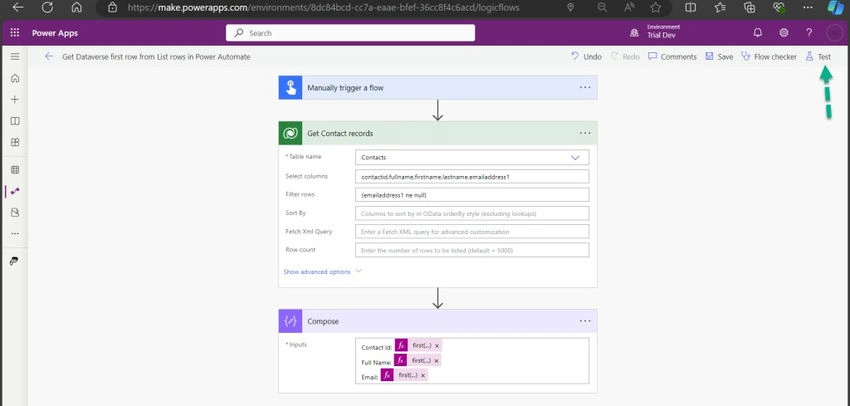
Task: Open browser settings ellipsis menu
Action: pyautogui.click(x=808, y=8)
